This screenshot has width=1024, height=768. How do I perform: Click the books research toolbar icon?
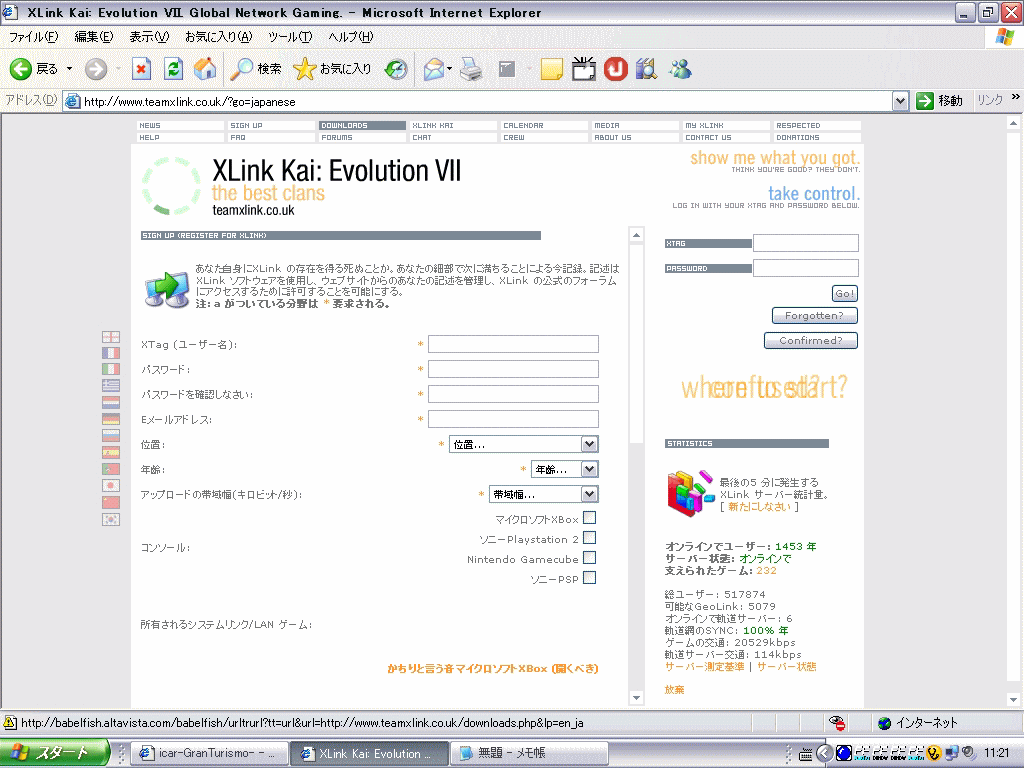(646, 69)
